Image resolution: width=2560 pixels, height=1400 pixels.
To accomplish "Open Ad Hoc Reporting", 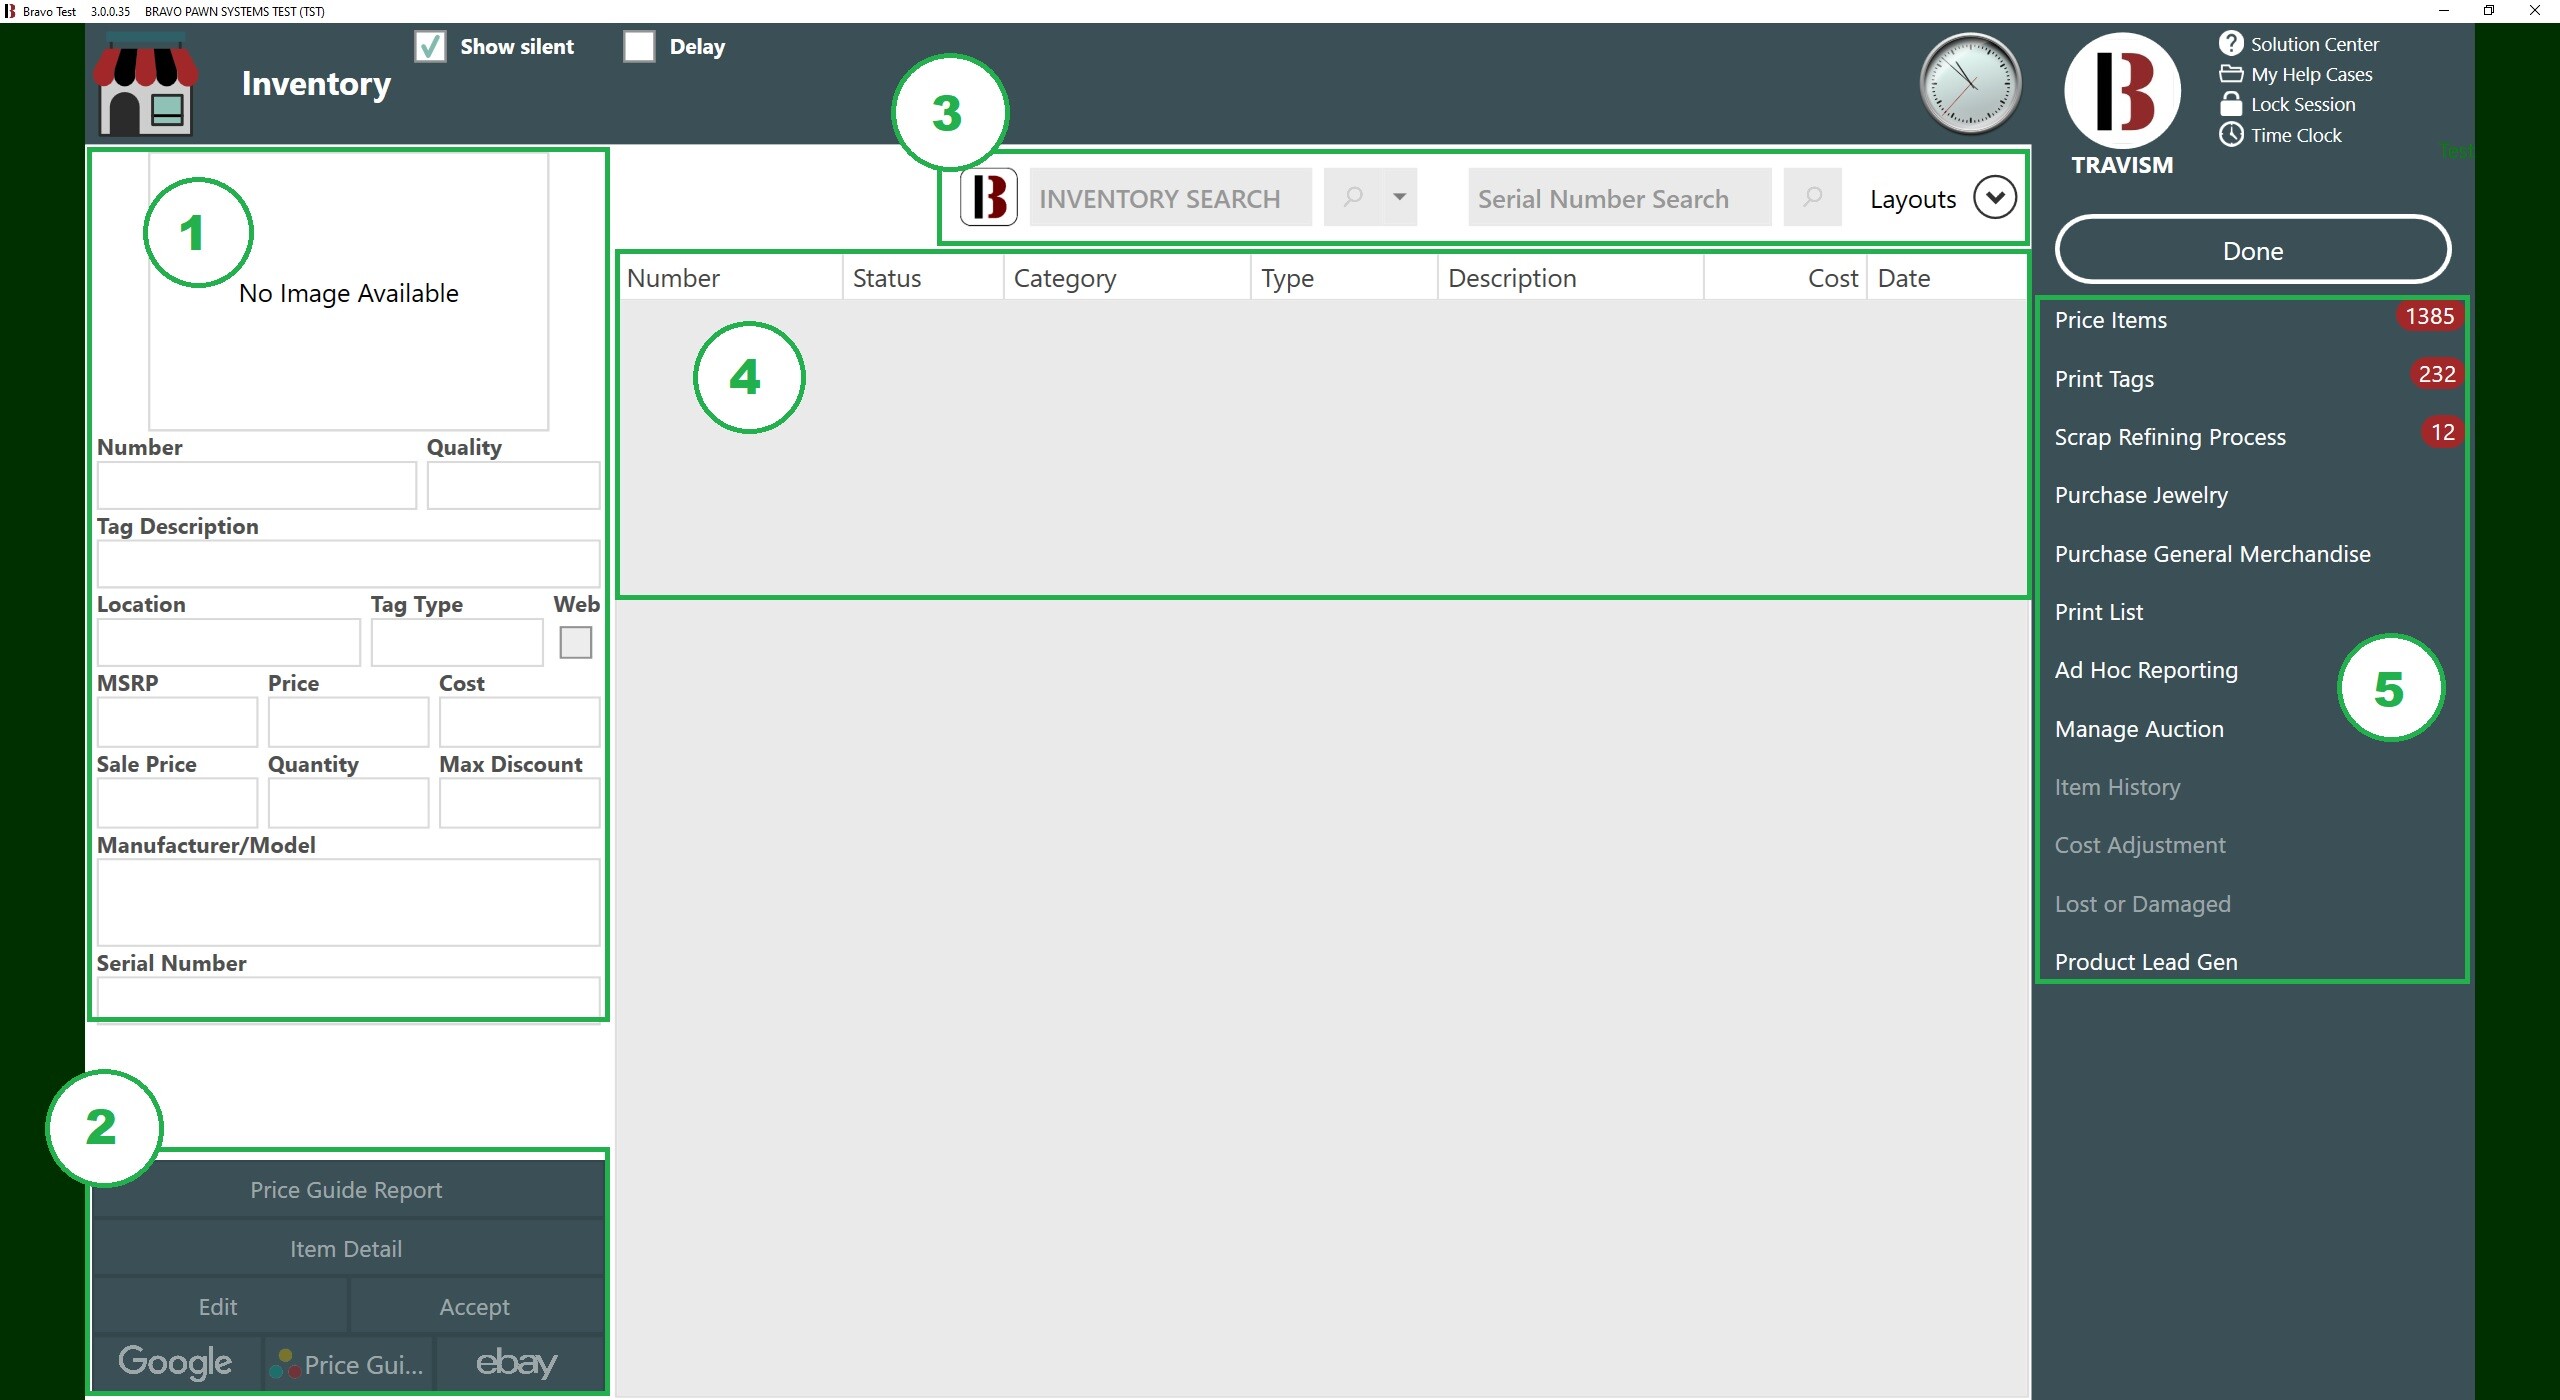I will click(x=2146, y=670).
